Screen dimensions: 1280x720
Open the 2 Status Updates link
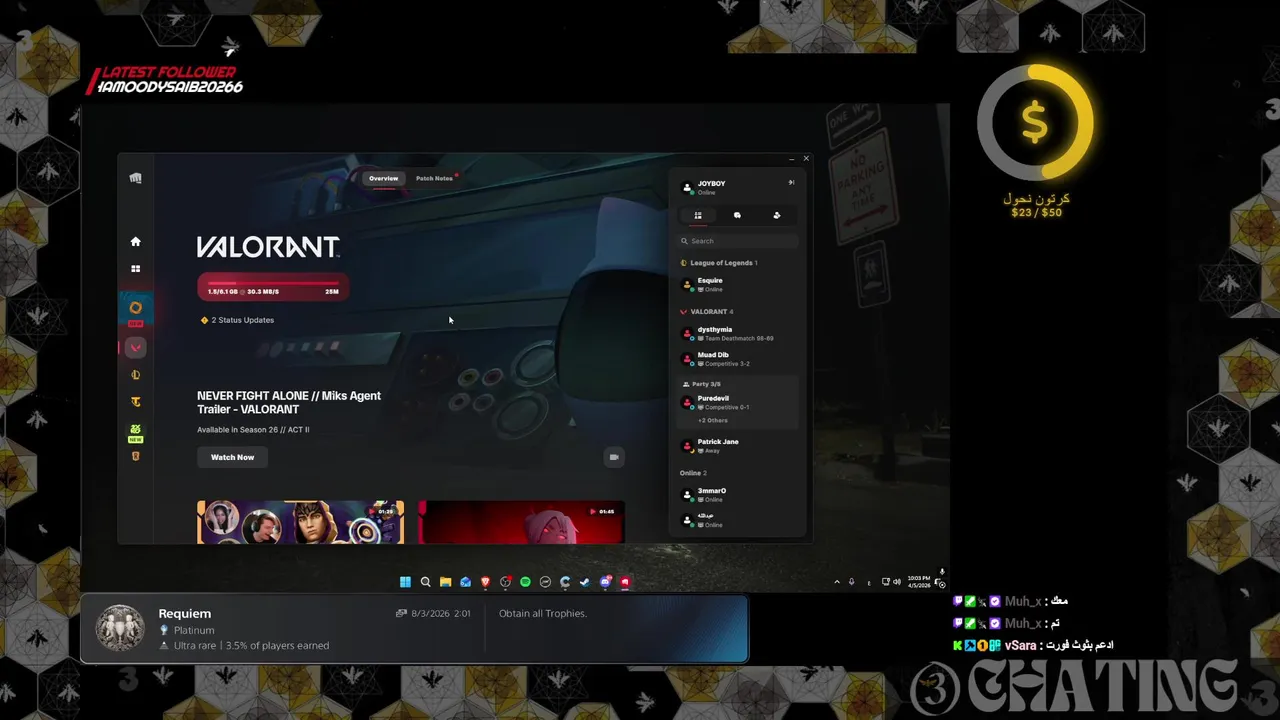(x=238, y=320)
